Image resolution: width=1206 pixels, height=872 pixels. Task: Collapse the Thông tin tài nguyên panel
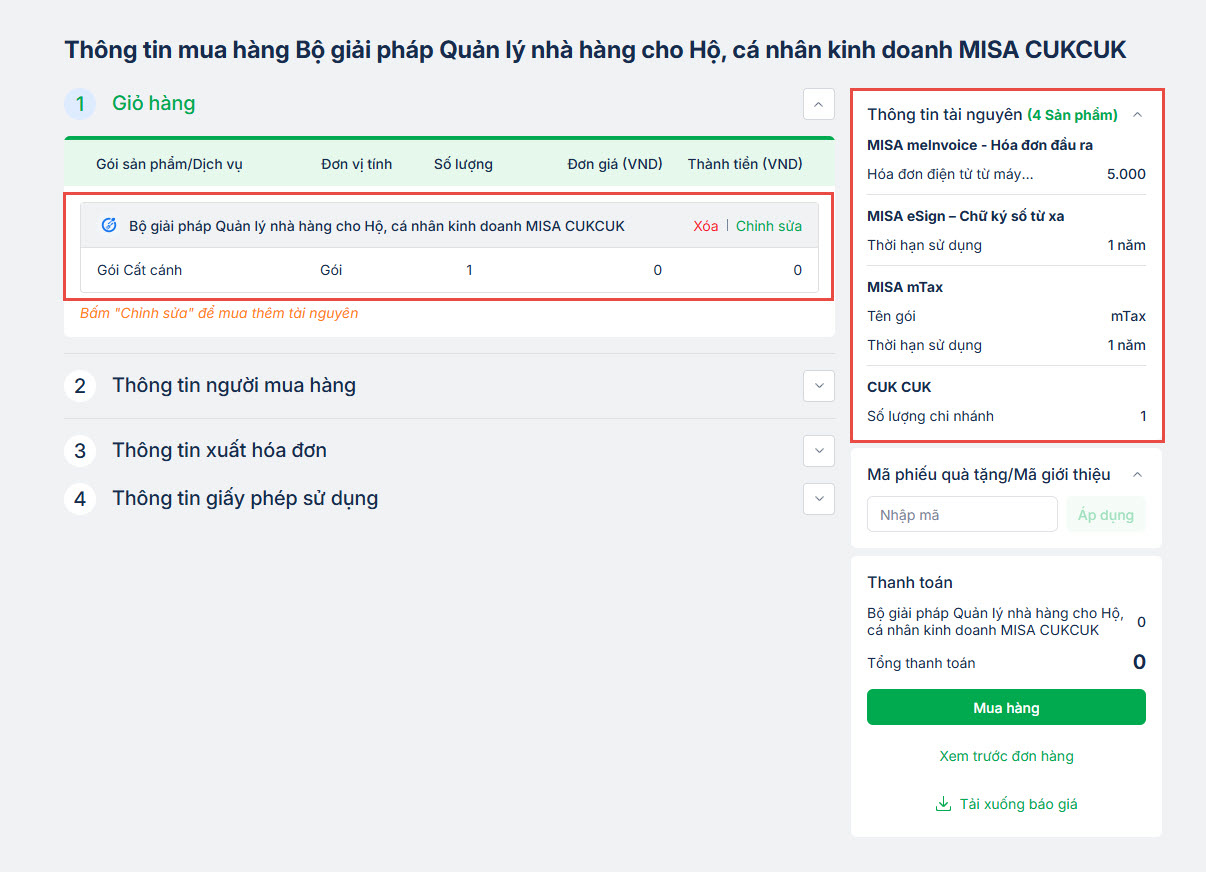coord(1137,115)
